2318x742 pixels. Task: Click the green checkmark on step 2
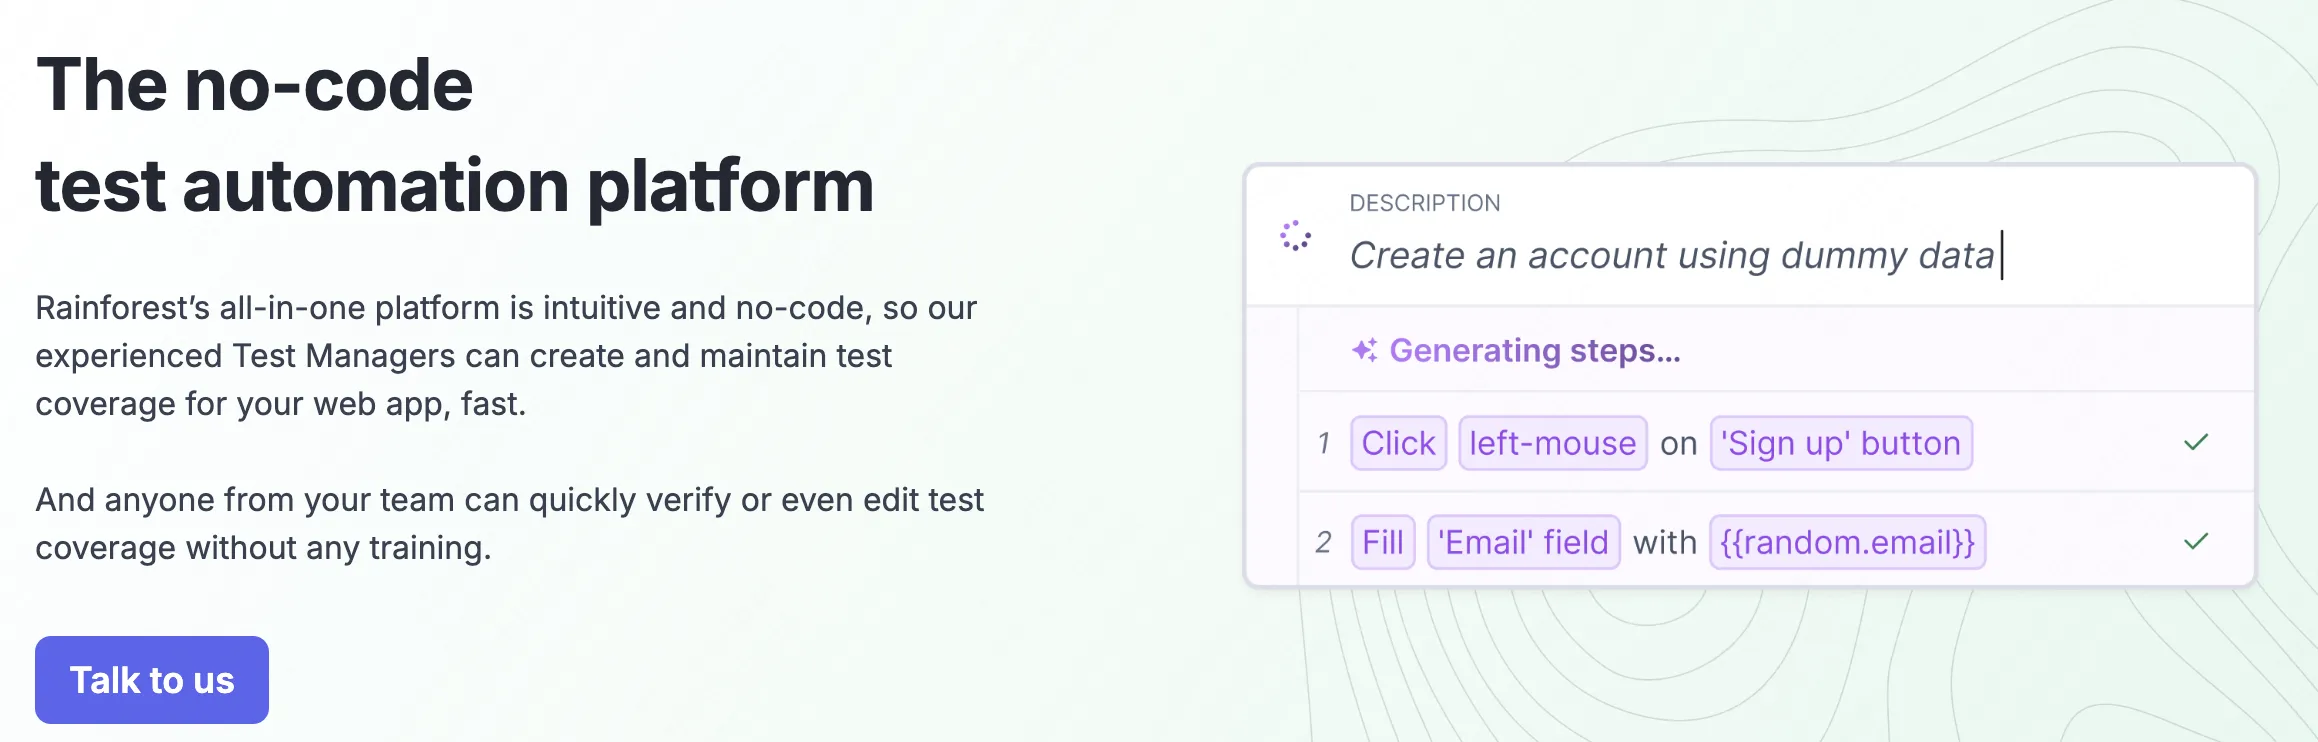2196,542
